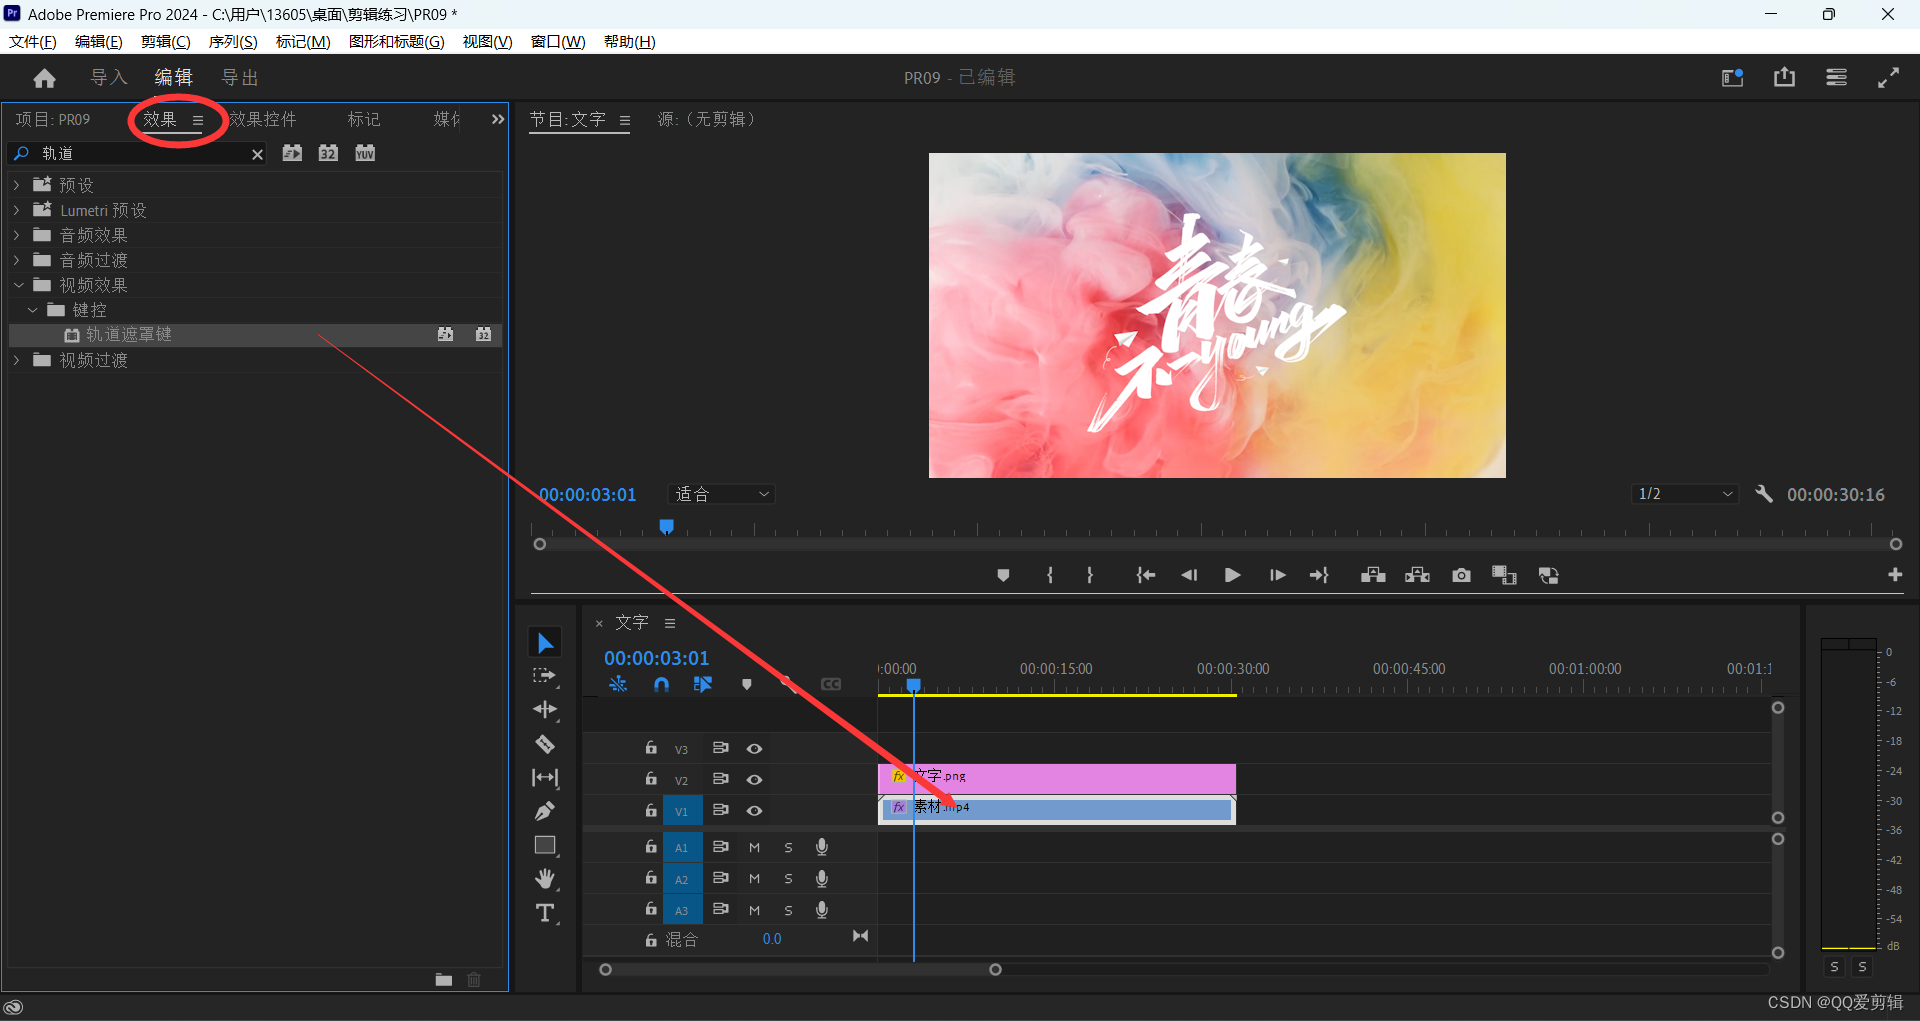Toggle Snap in timeline magnet icon
This screenshot has width=1920, height=1021.
[661, 684]
